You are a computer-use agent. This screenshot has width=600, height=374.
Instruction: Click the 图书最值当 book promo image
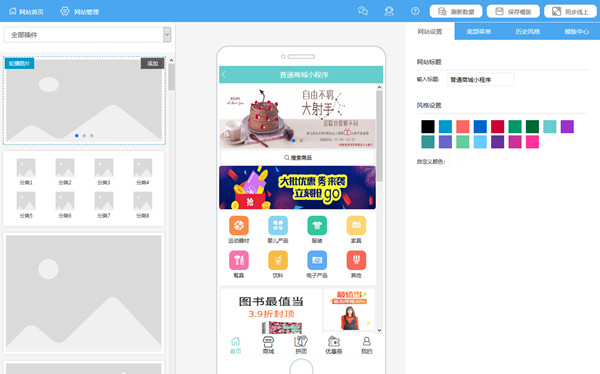271,311
